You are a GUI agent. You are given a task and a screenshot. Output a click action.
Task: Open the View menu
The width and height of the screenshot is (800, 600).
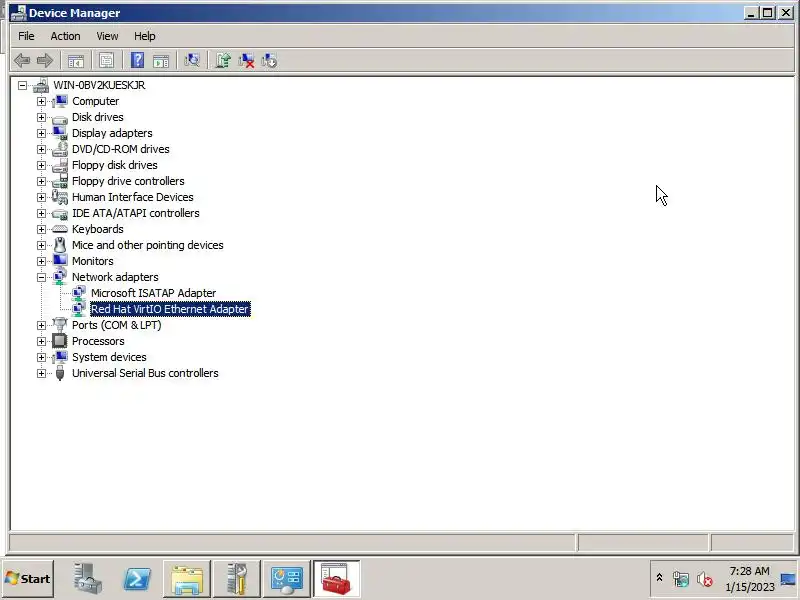click(x=107, y=36)
